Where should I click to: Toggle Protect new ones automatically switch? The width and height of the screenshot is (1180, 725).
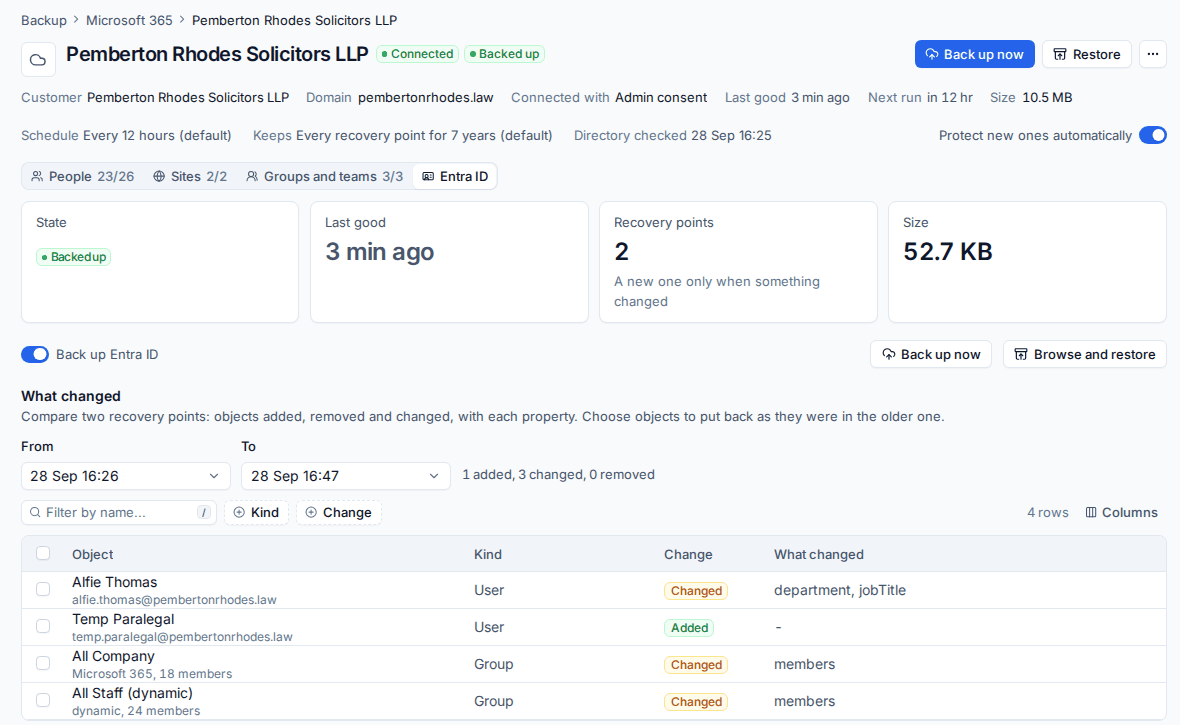click(1153, 136)
